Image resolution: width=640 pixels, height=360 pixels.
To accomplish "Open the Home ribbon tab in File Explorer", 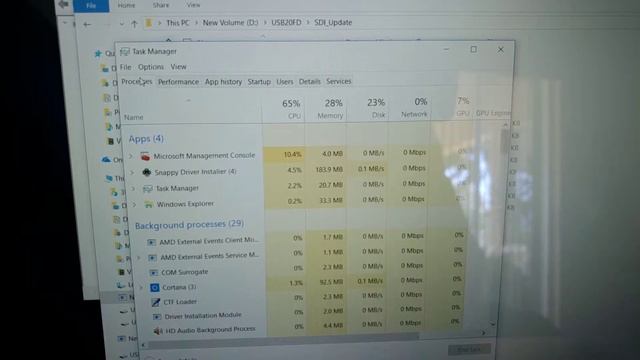I will pos(126,5).
